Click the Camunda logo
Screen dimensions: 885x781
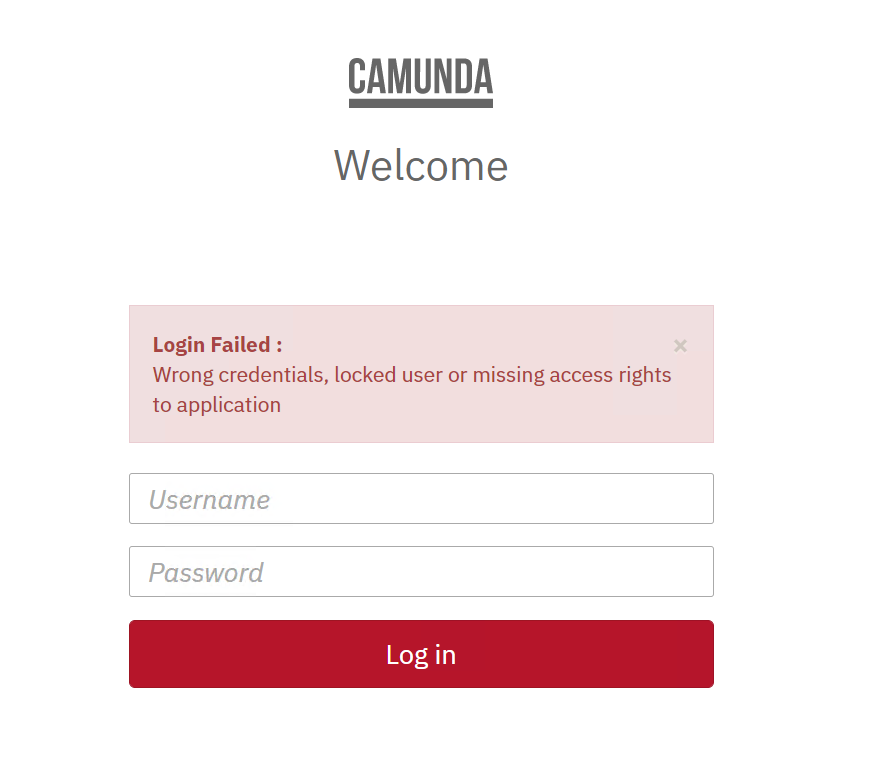(x=421, y=82)
